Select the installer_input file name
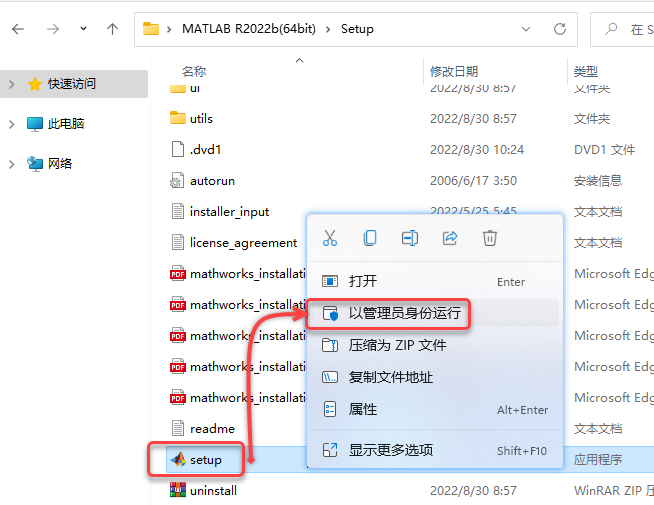 coord(229,212)
